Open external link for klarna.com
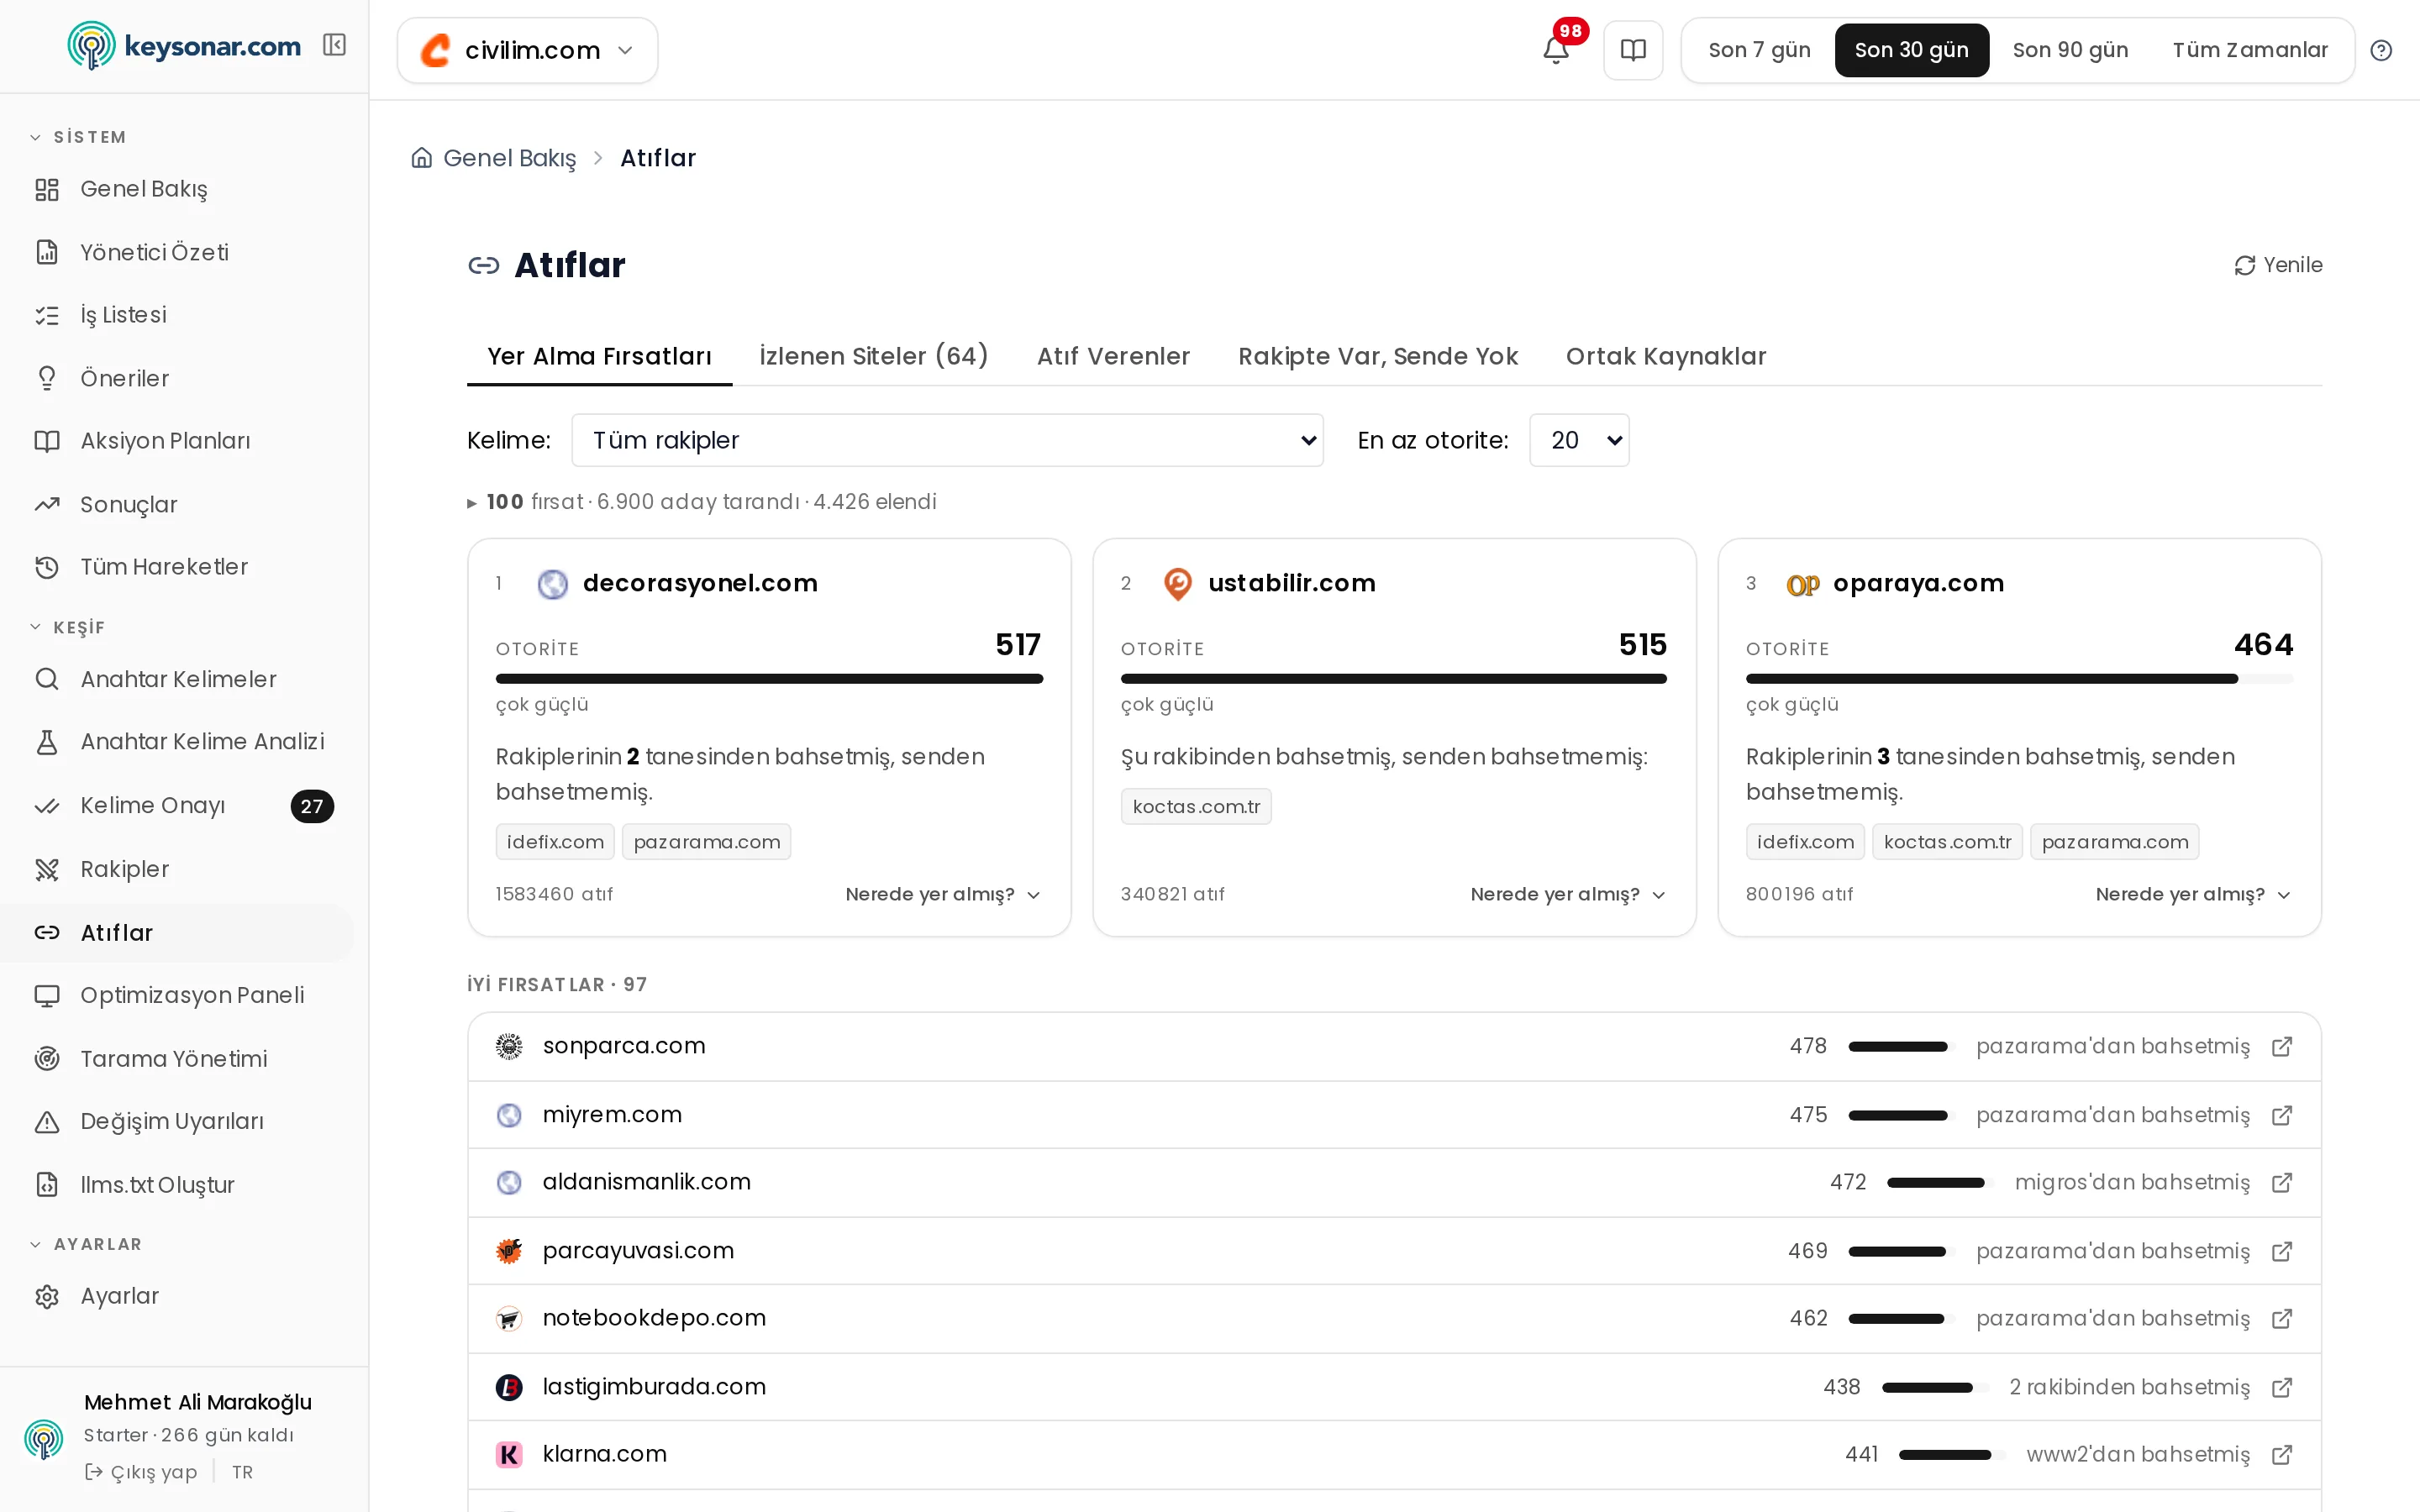The height and width of the screenshot is (1512, 2420). coord(2282,1455)
